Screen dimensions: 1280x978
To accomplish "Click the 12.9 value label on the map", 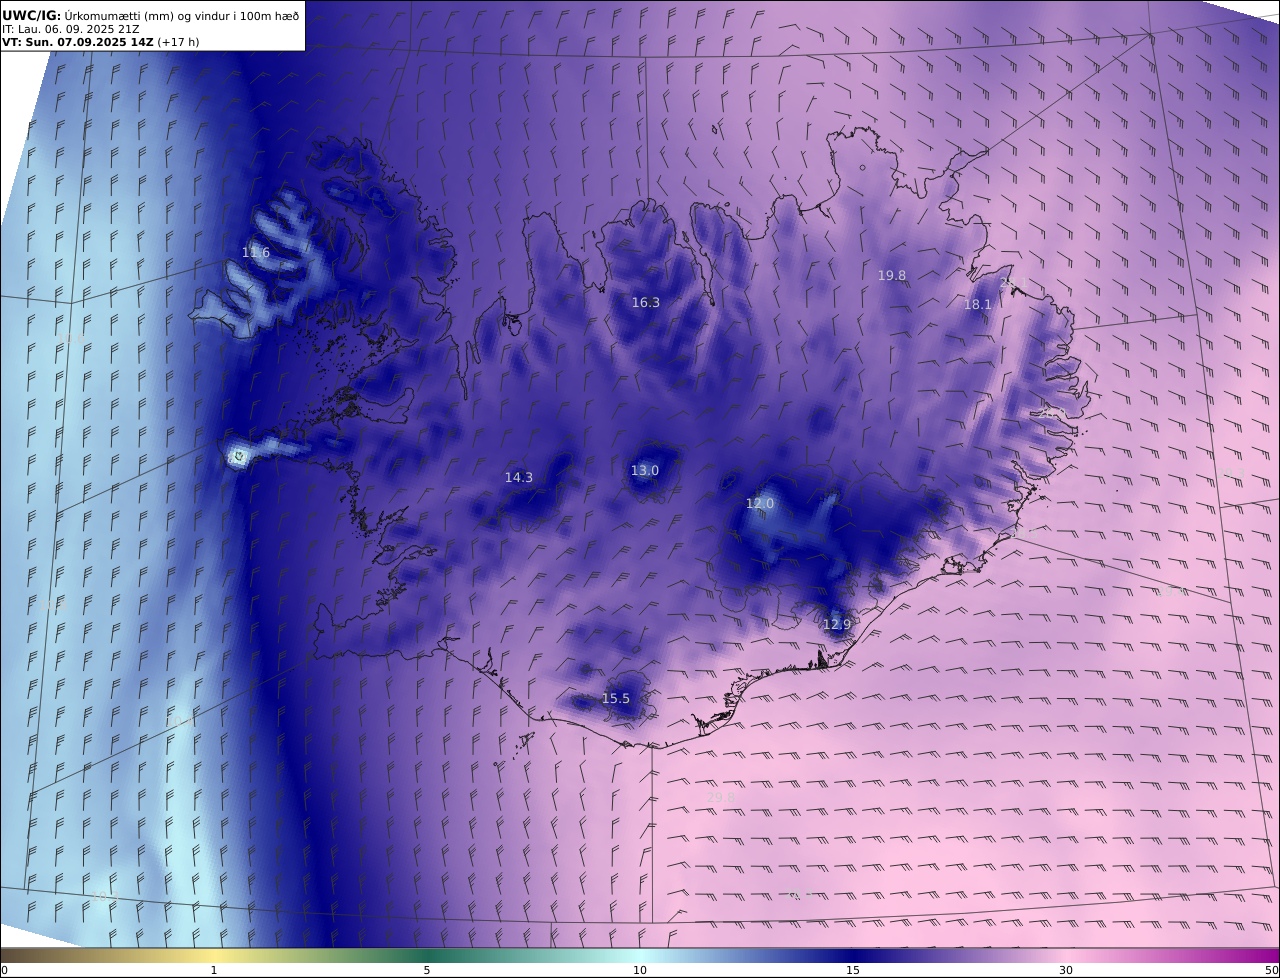I will [x=837, y=625].
